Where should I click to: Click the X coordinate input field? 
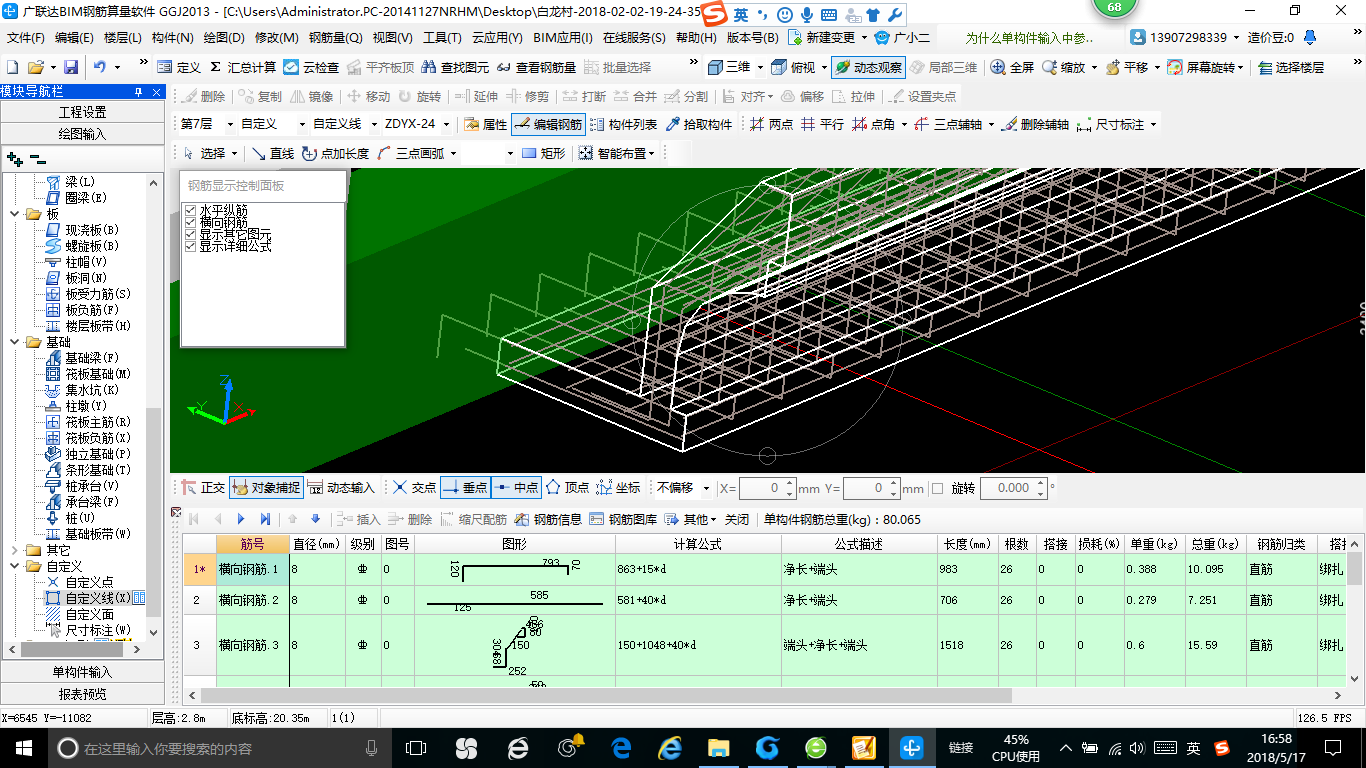coord(767,488)
